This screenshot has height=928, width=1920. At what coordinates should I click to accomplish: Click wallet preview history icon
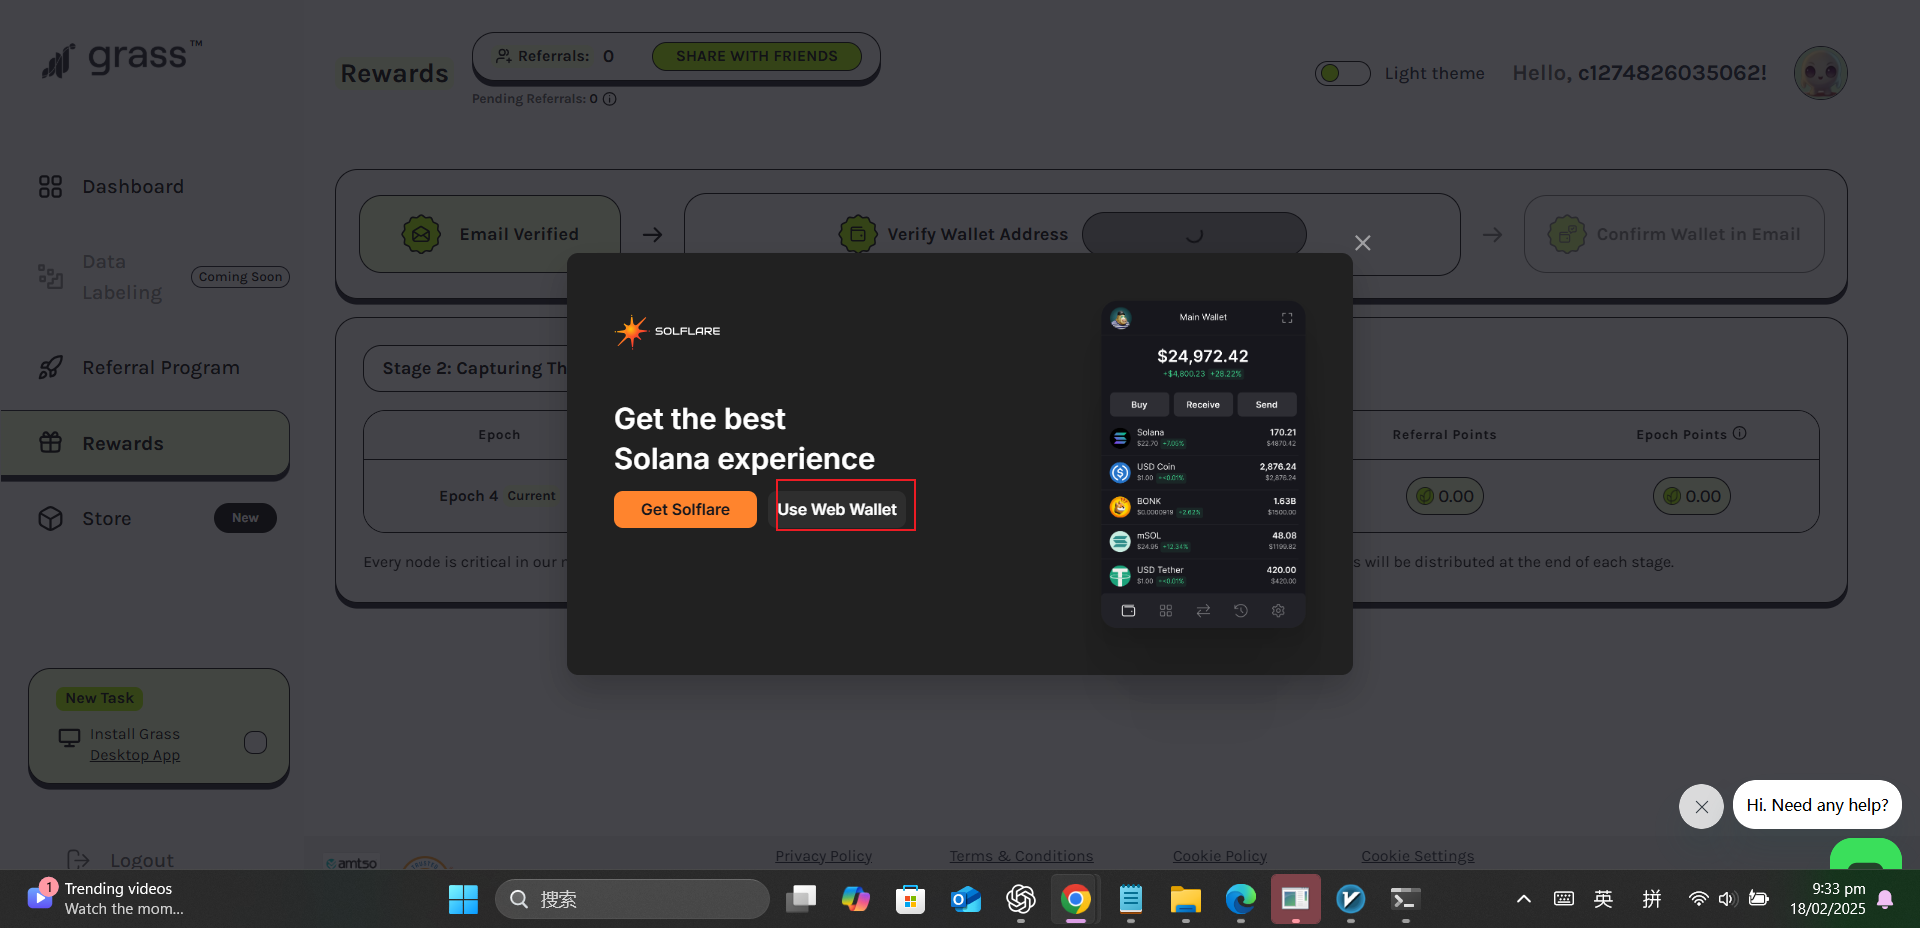coord(1241,611)
